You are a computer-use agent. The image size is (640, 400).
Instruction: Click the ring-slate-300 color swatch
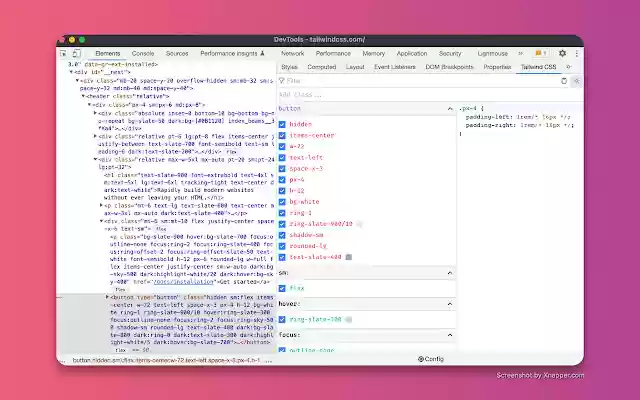[x=349, y=320]
